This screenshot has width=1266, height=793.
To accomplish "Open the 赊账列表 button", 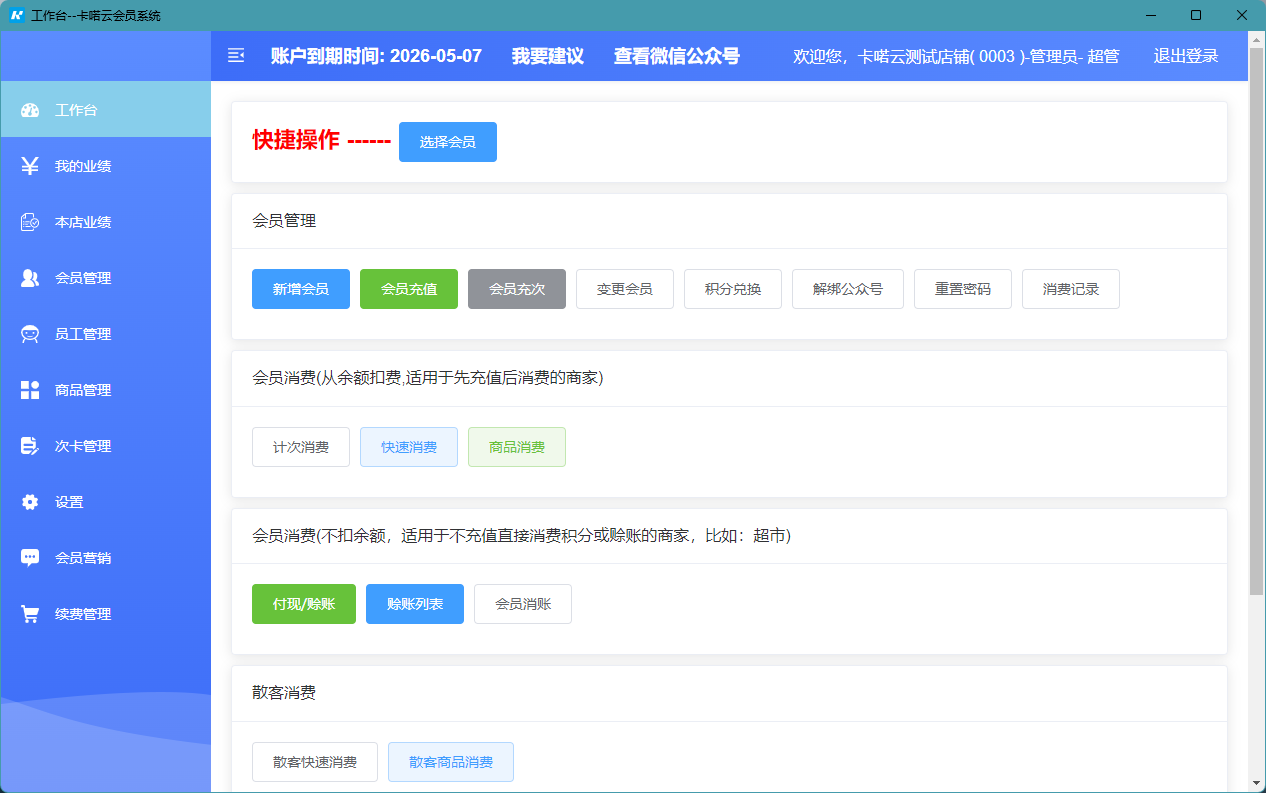I will (415, 604).
